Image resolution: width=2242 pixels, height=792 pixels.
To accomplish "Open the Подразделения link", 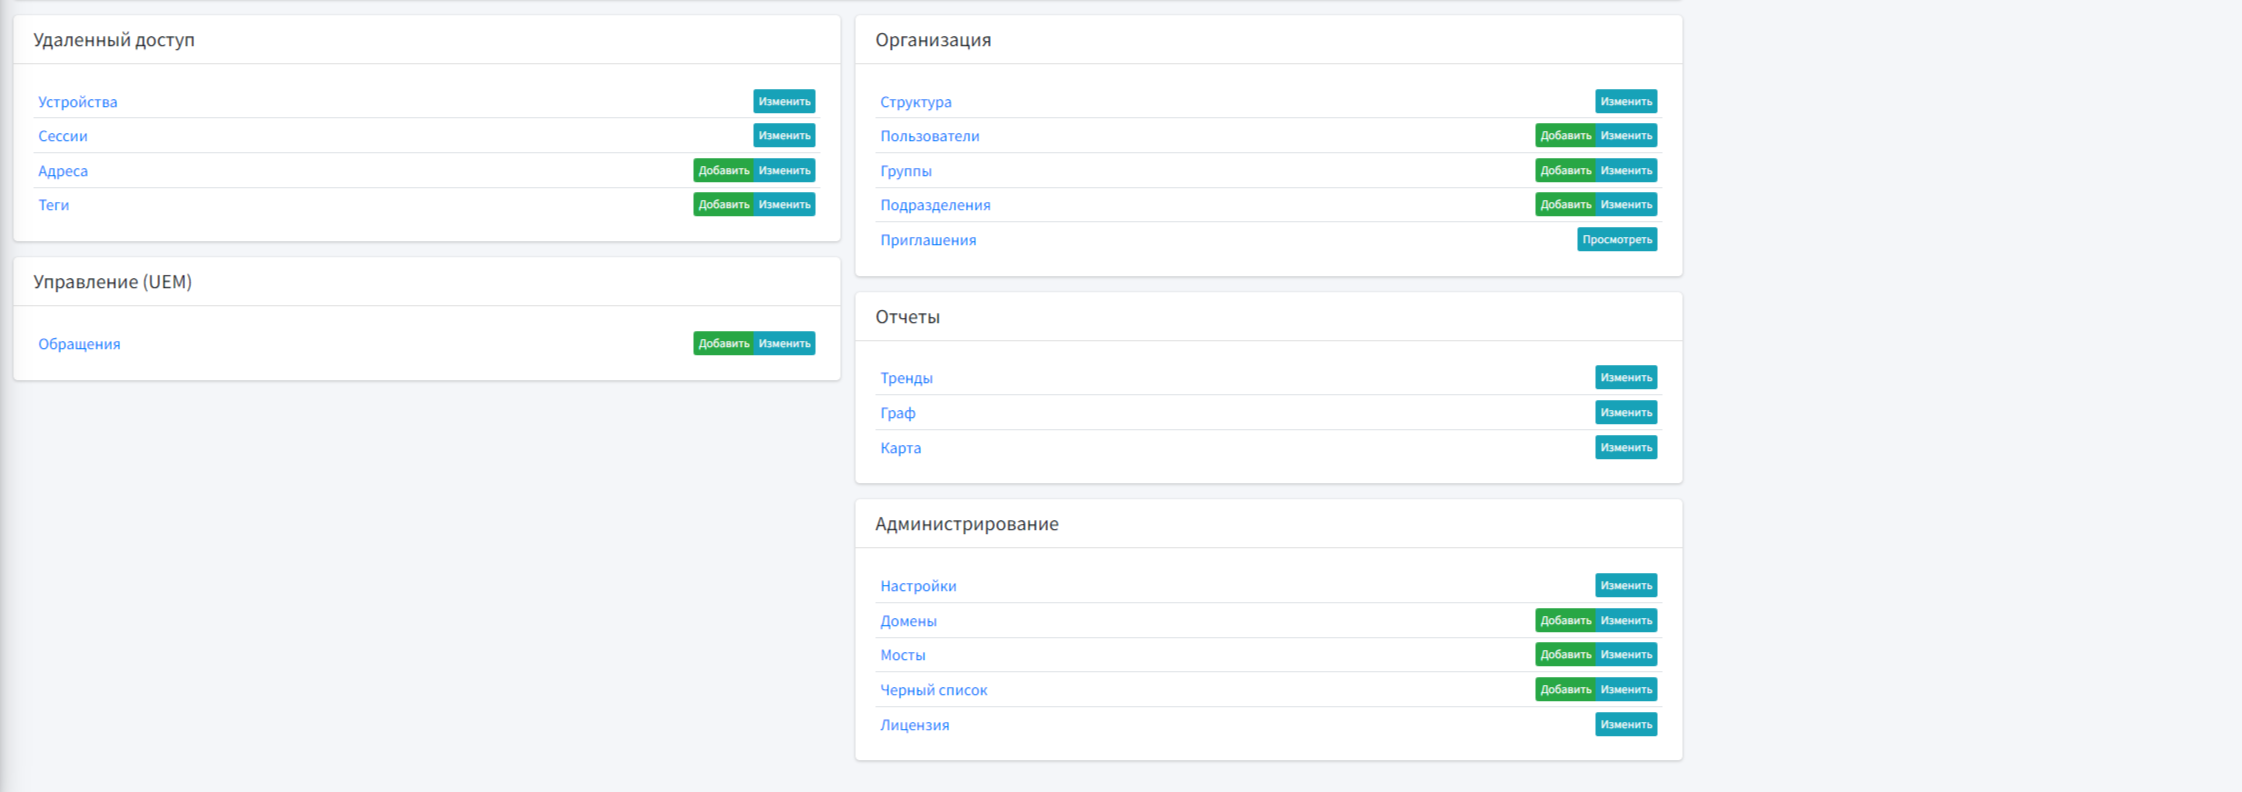I will pyautogui.click(x=935, y=205).
